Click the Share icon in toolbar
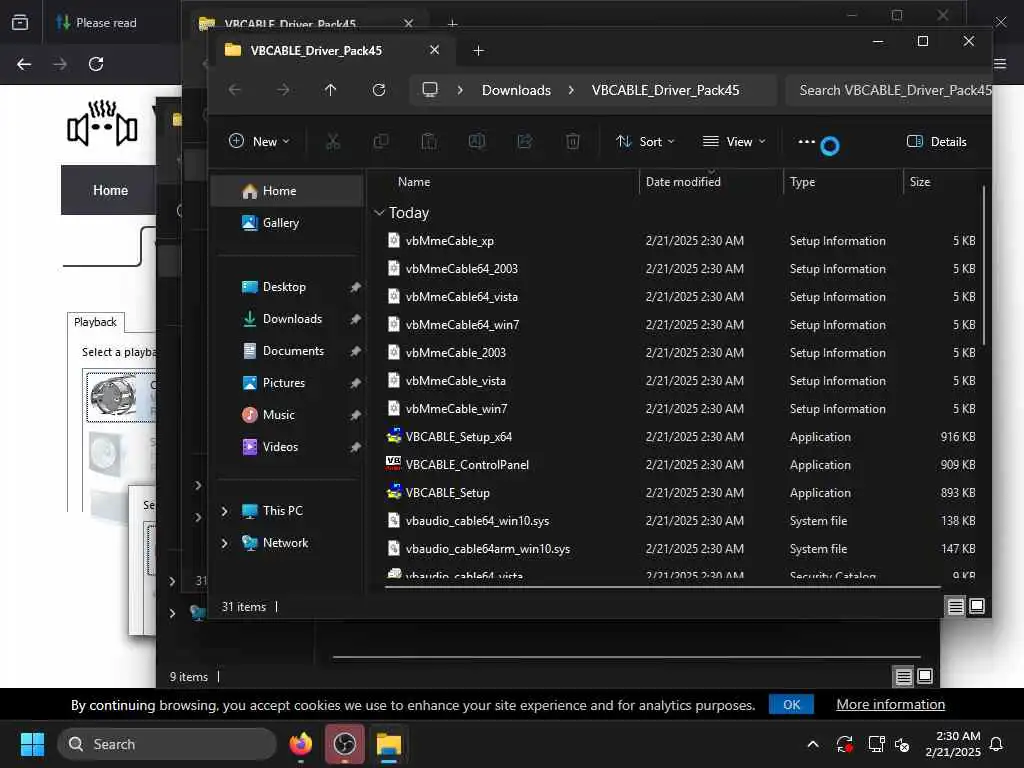The width and height of the screenshot is (1024, 768). [x=525, y=141]
